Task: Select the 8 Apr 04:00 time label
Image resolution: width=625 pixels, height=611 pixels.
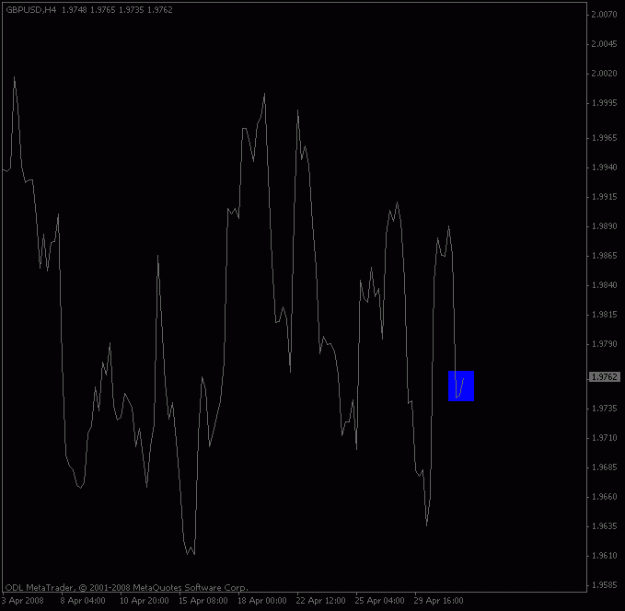Action: click(83, 601)
